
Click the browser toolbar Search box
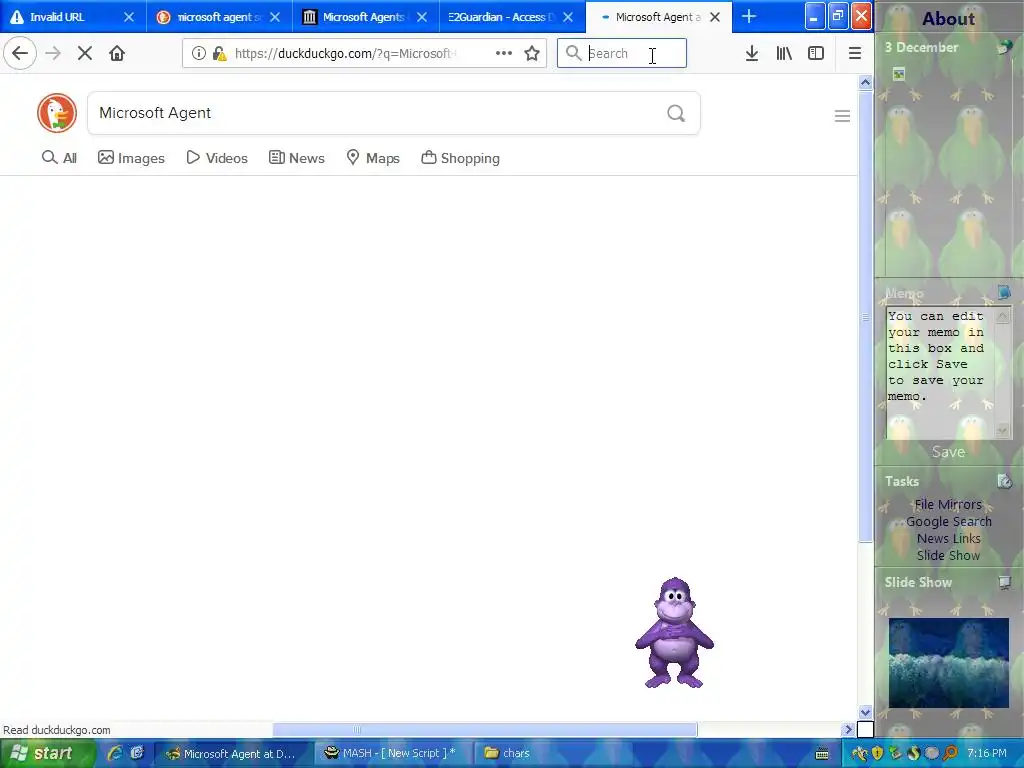622,53
